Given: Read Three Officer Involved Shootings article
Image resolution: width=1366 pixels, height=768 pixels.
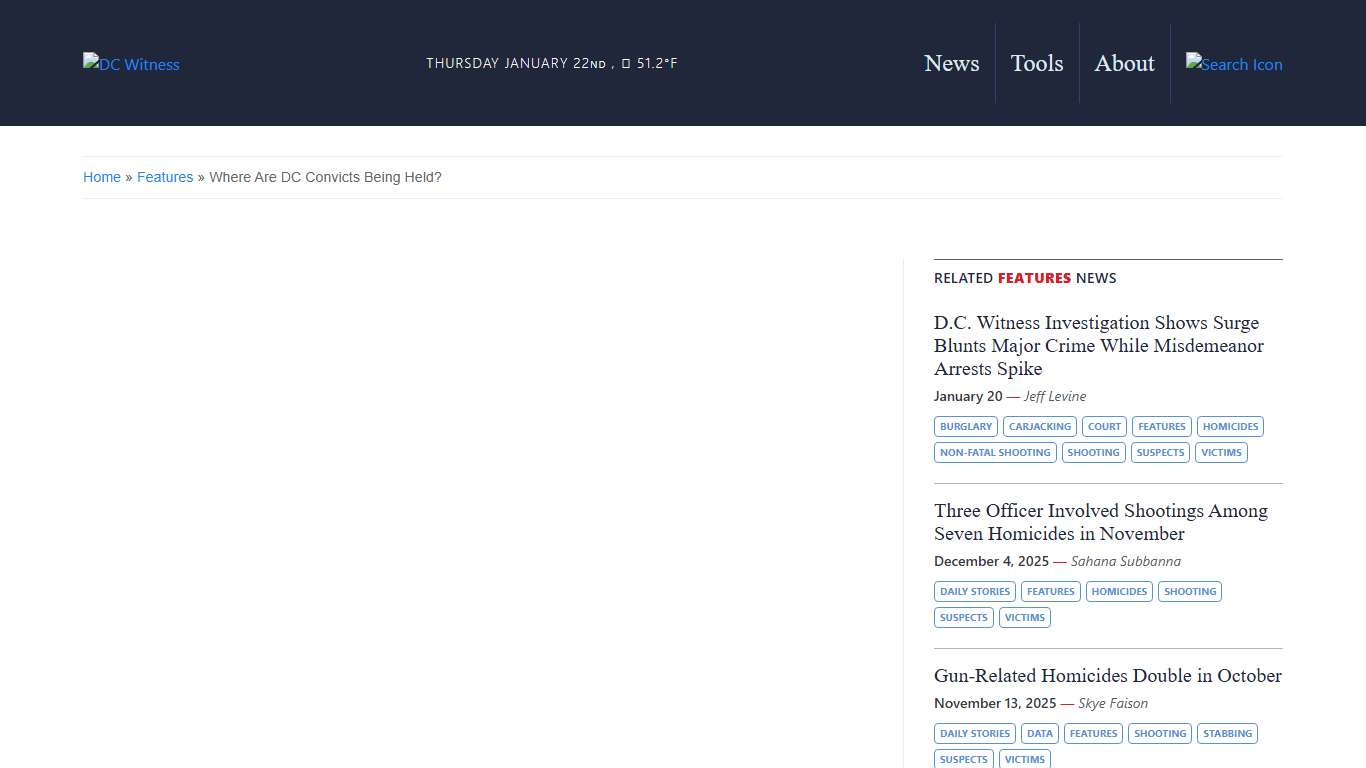Looking at the screenshot, I should tap(1100, 522).
